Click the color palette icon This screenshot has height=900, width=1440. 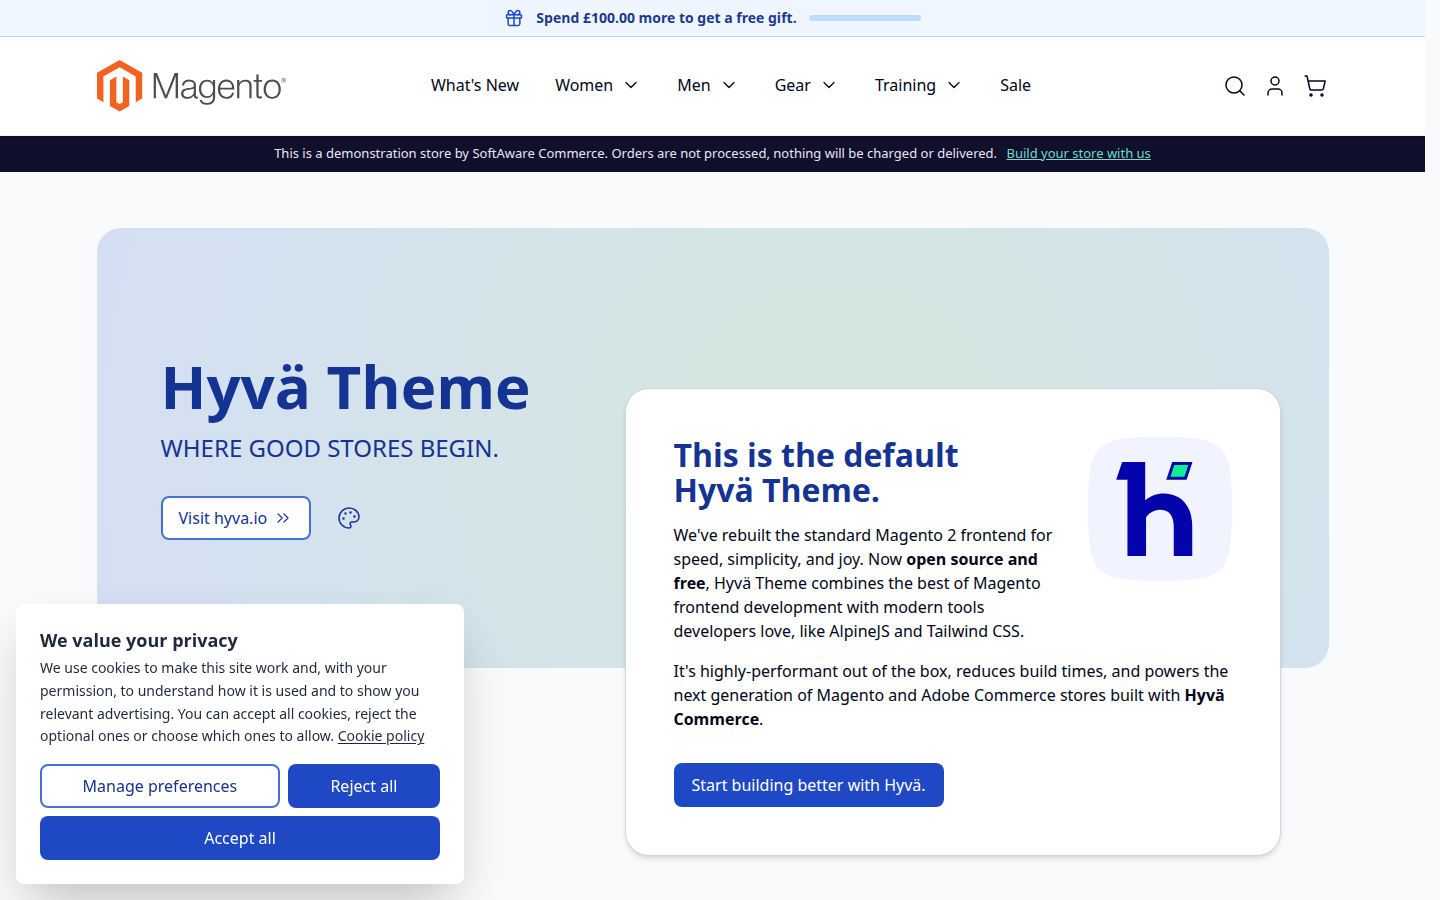349,518
